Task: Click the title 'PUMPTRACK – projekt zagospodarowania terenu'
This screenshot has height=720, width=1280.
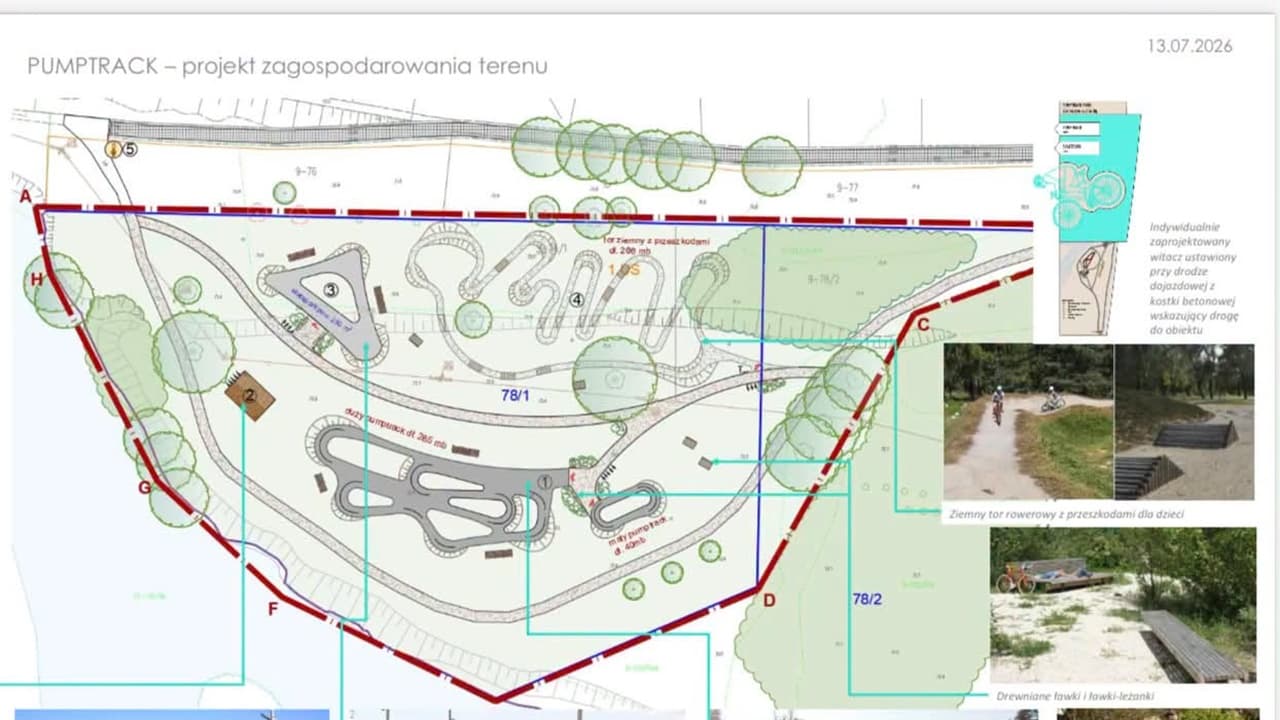Action: (287, 67)
